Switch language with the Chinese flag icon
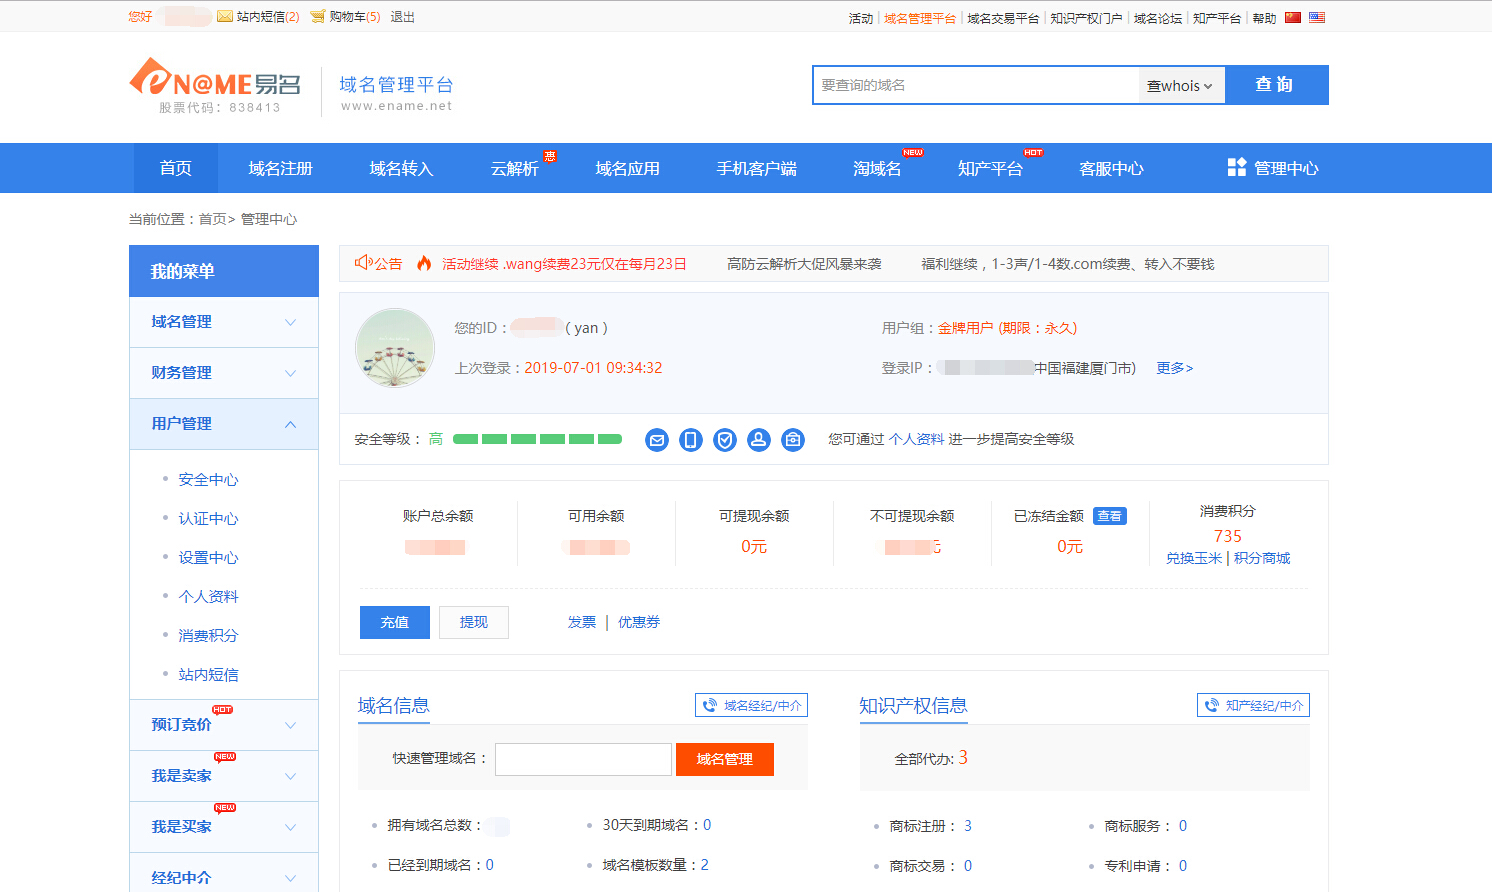Screen dimensions: 1492x892 point(1293,17)
